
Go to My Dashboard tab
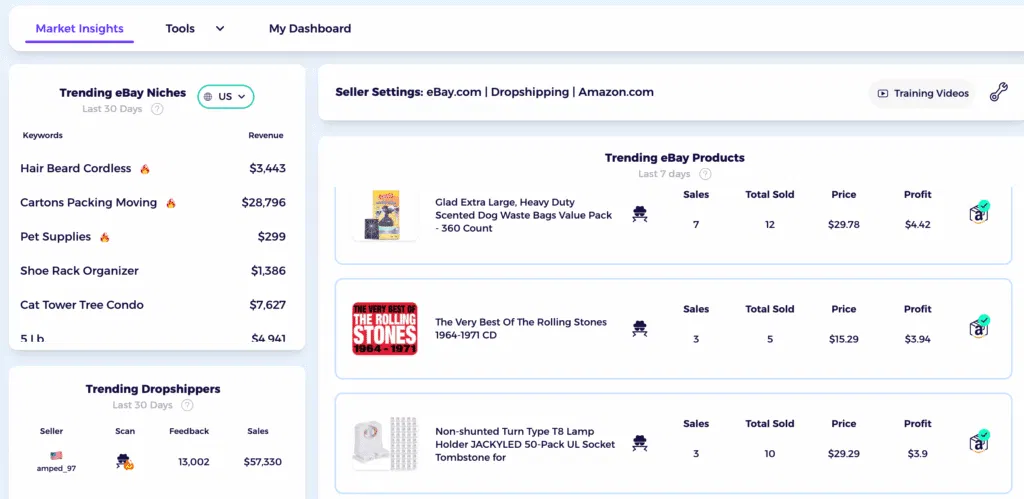[310, 29]
